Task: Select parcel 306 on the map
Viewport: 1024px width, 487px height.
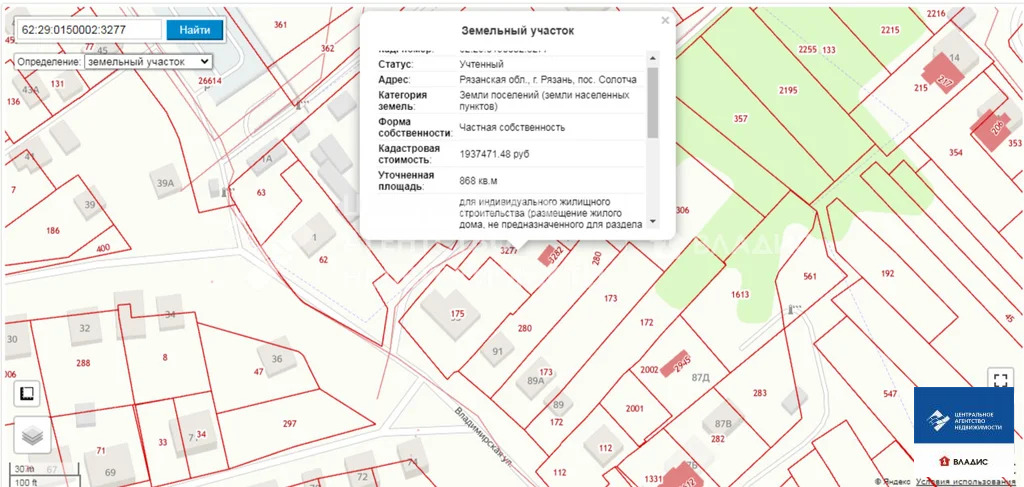Action: (x=682, y=210)
